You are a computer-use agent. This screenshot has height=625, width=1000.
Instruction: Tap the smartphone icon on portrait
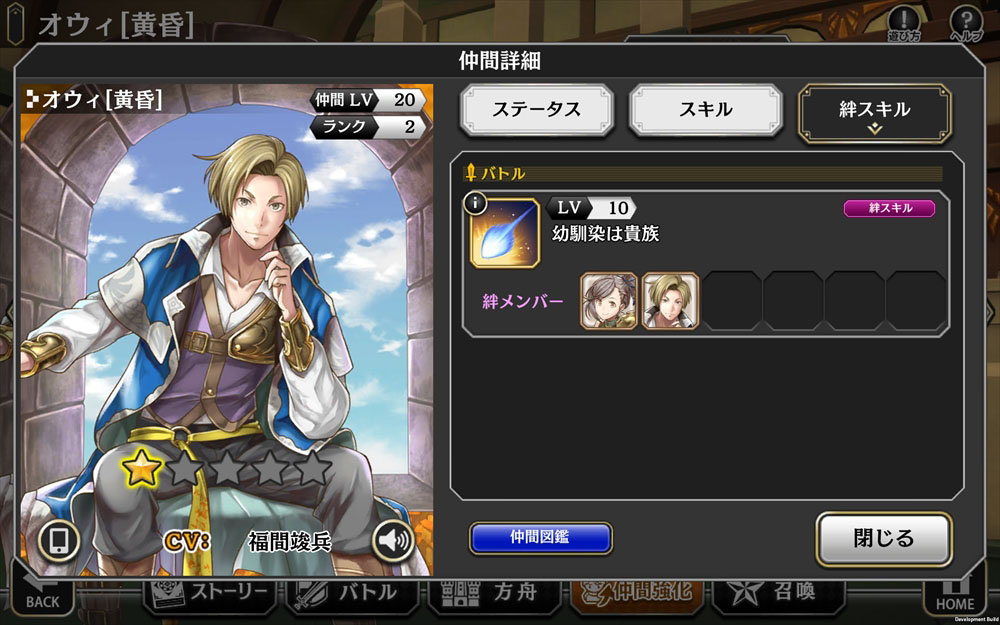click(x=59, y=541)
